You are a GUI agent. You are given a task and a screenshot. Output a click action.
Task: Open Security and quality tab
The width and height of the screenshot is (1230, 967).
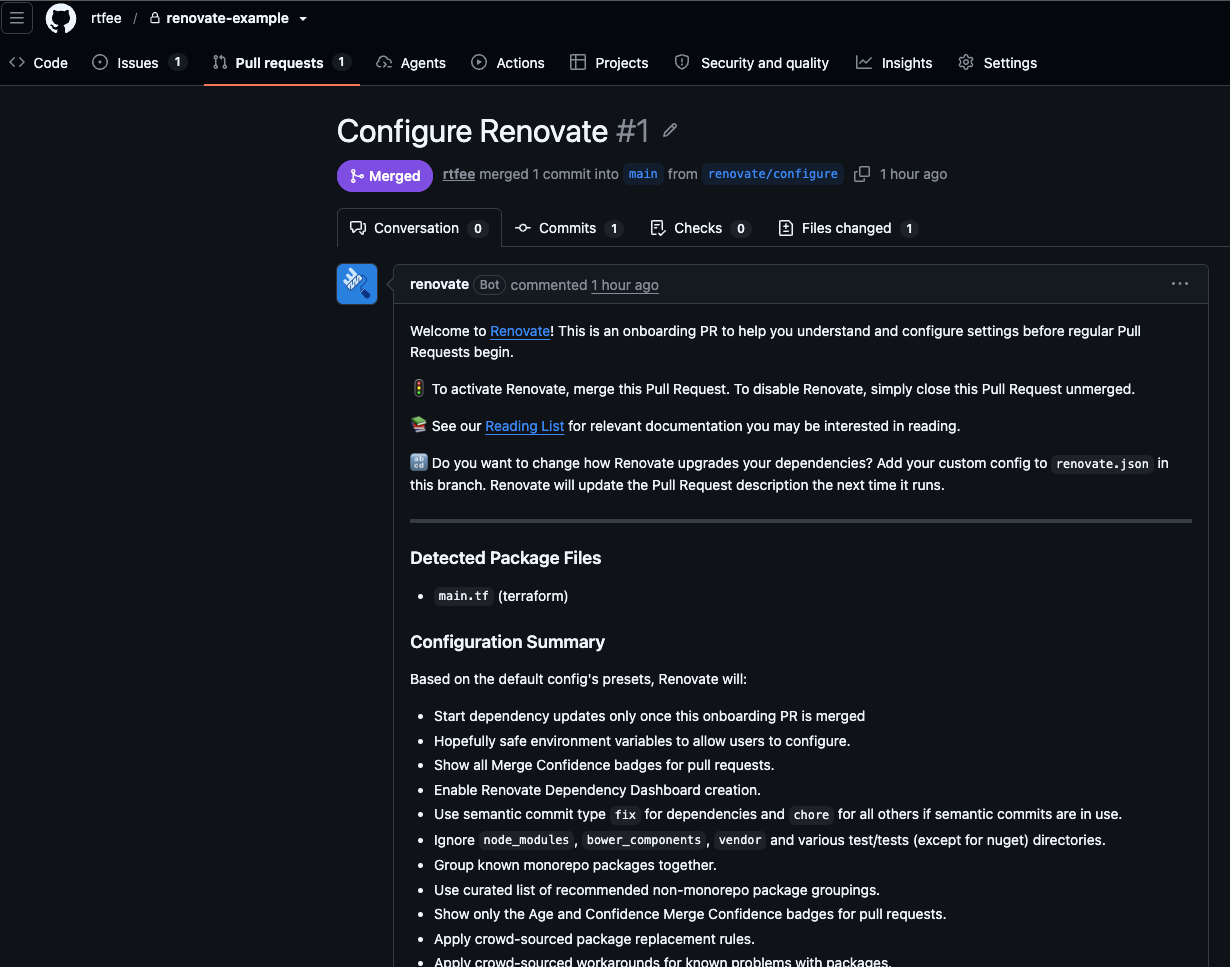click(752, 63)
